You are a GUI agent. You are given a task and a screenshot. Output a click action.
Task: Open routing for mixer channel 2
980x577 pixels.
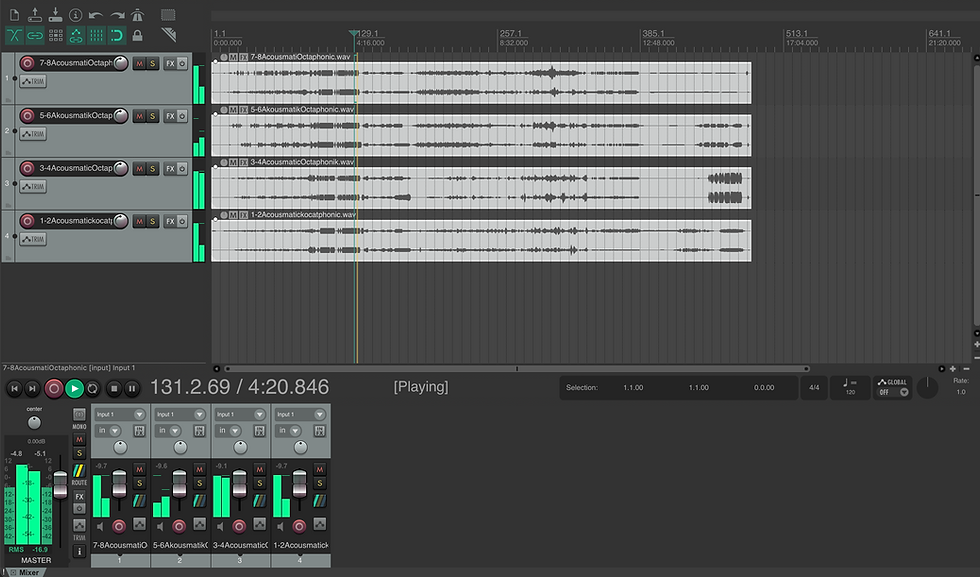pyautogui.click(x=199, y=501)
